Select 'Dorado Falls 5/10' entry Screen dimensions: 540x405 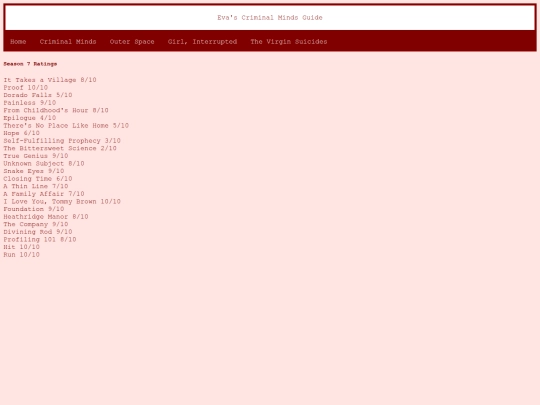[x=38, y=95]
